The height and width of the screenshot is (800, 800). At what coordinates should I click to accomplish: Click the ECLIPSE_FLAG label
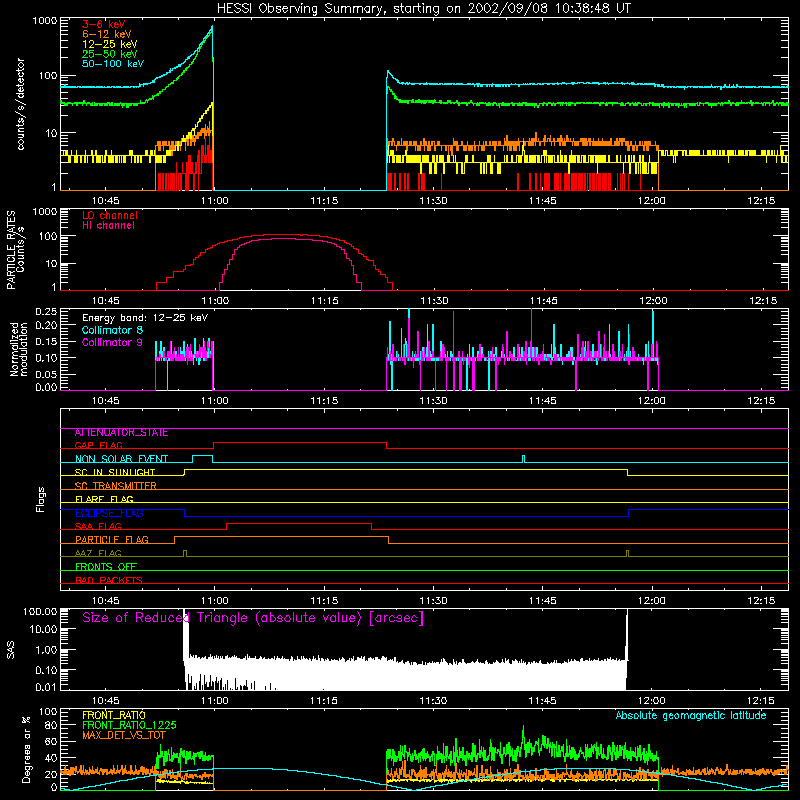click(x=109, y=513)
